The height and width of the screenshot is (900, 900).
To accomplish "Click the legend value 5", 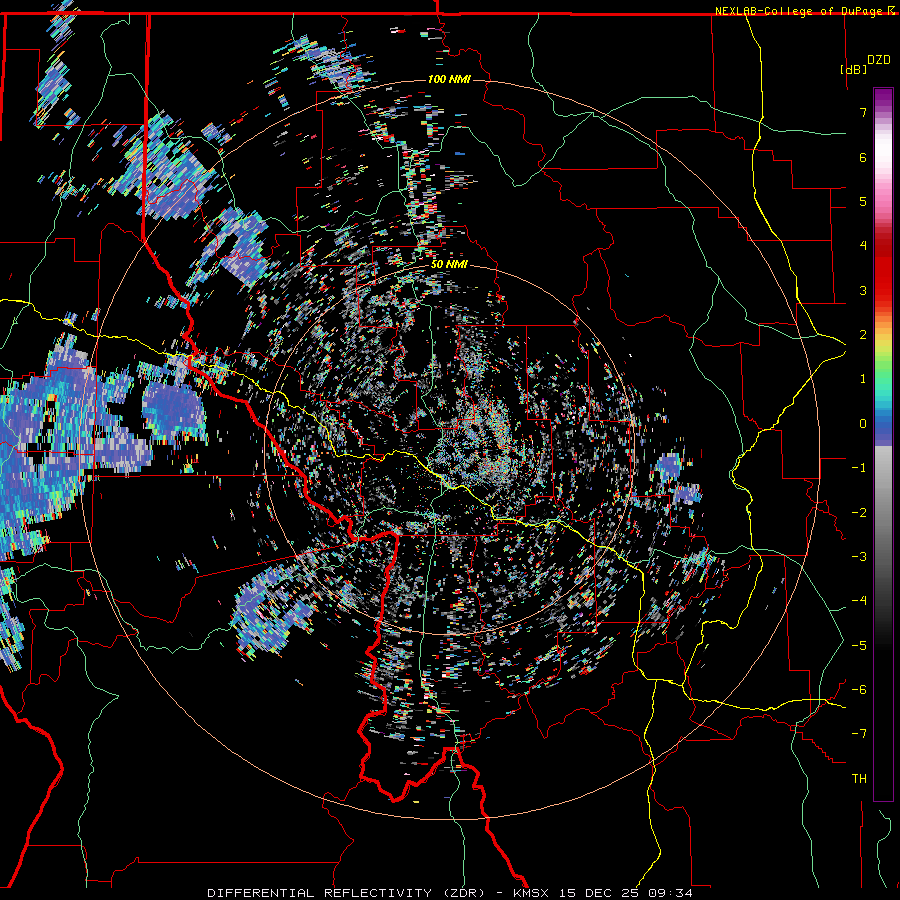I will pyautogui.click(x=863, y=201).
